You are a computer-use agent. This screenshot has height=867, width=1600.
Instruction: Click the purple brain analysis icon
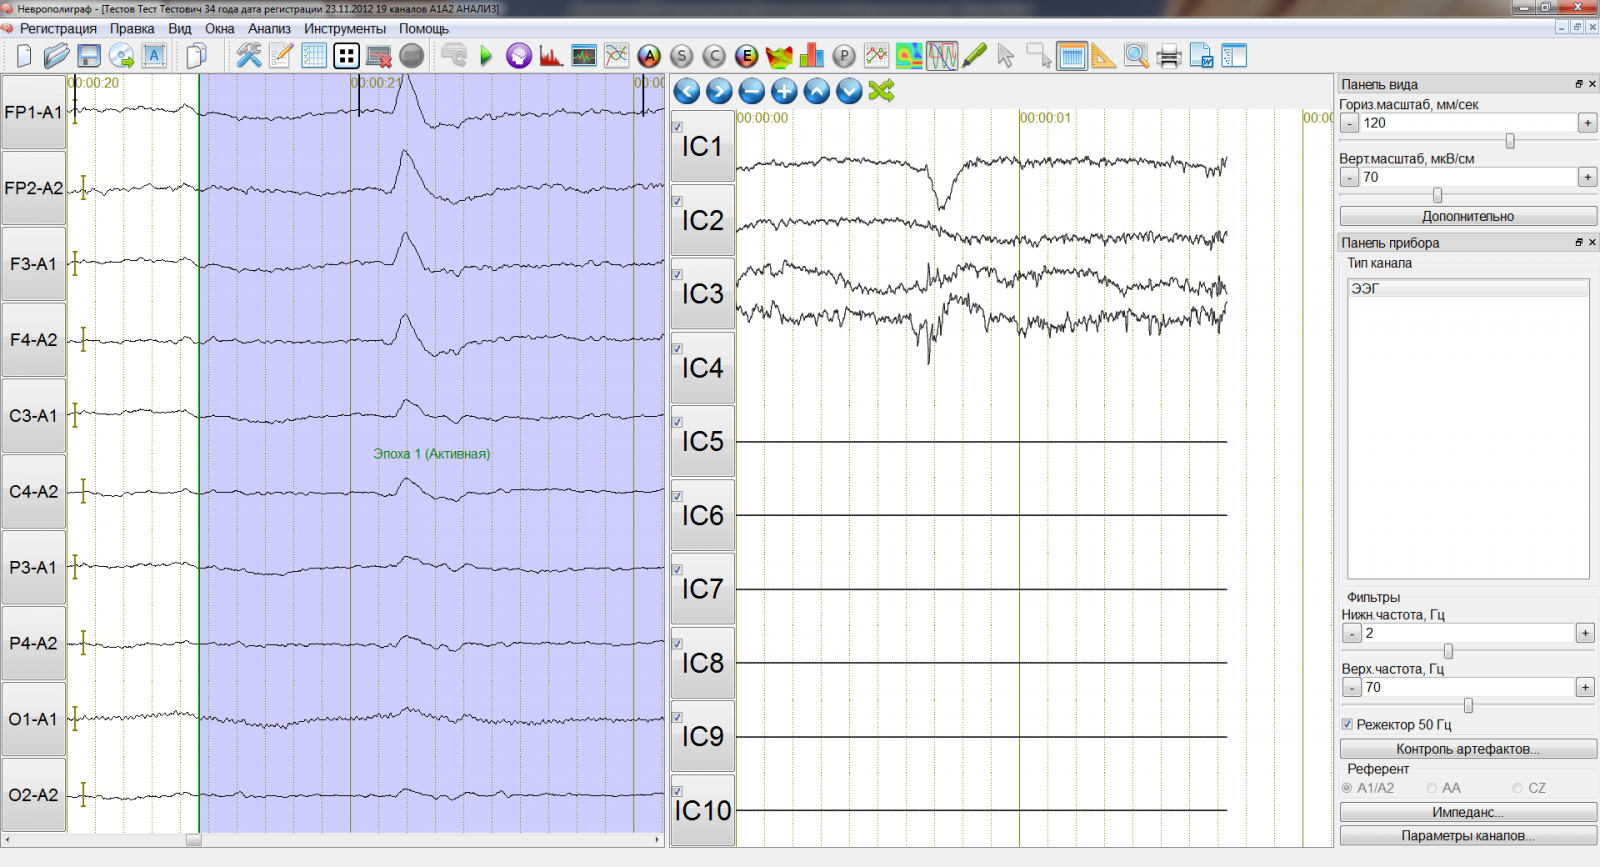(x=518, y=56)
